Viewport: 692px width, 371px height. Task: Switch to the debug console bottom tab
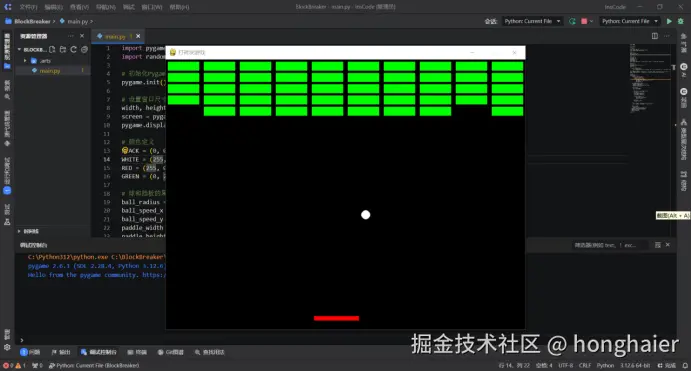point(98,352)
